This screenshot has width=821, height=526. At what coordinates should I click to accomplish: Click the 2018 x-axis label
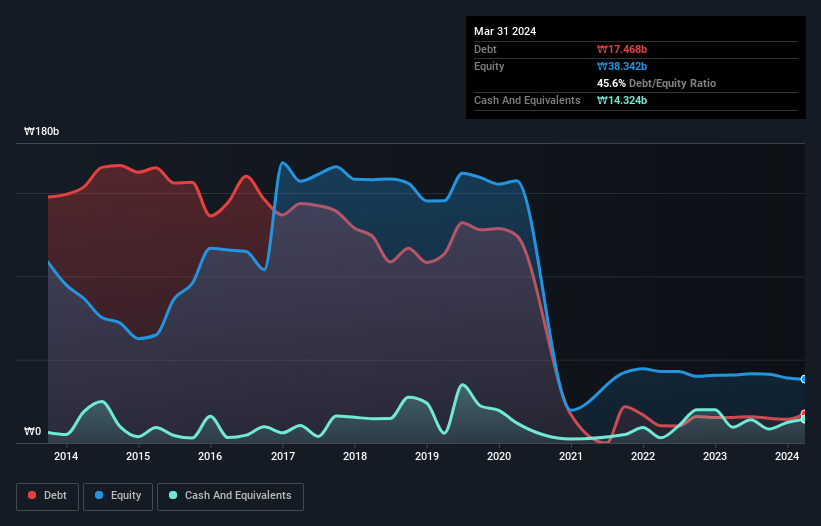355,456
